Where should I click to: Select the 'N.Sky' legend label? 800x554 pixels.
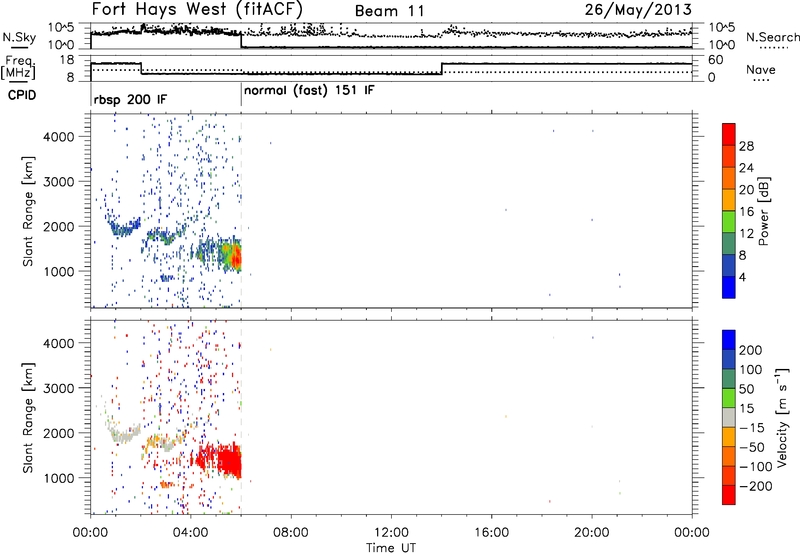coord(19,37)
